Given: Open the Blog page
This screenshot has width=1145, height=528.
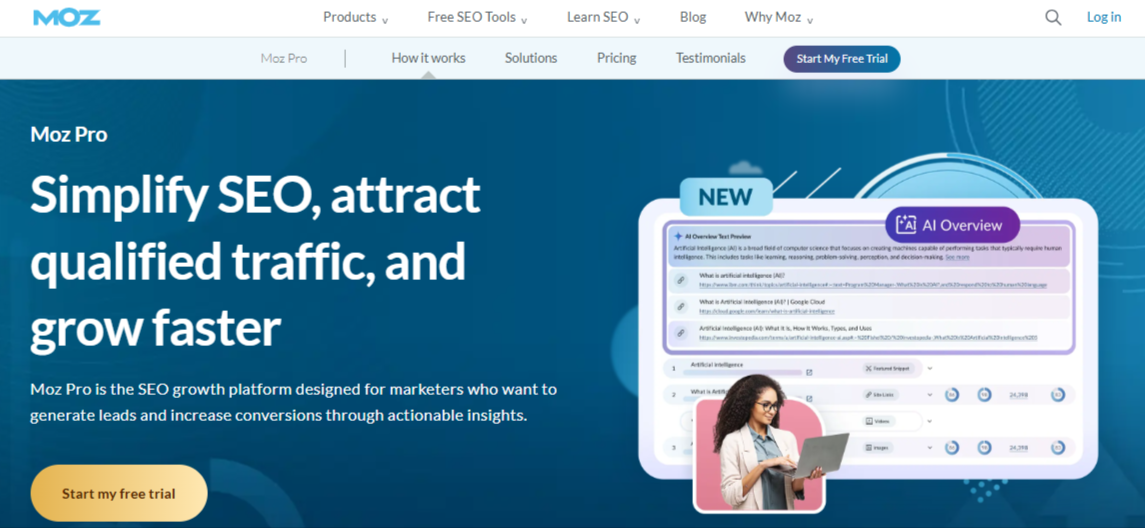Looking at the screenshot, I should [693, 18].
